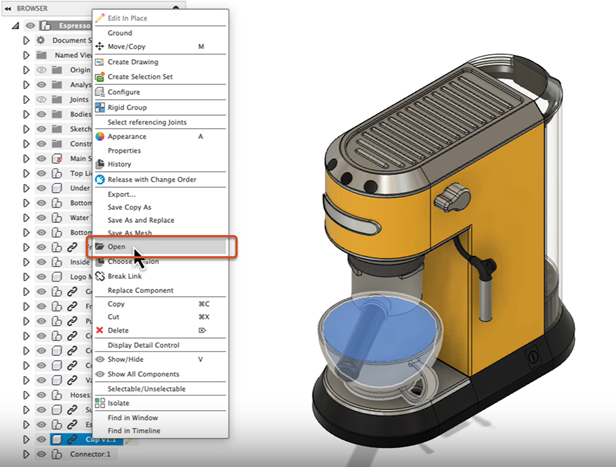Collapse the Espresso root tree node
This screenshot has height=467, width=616.
(x=15, y=26)
